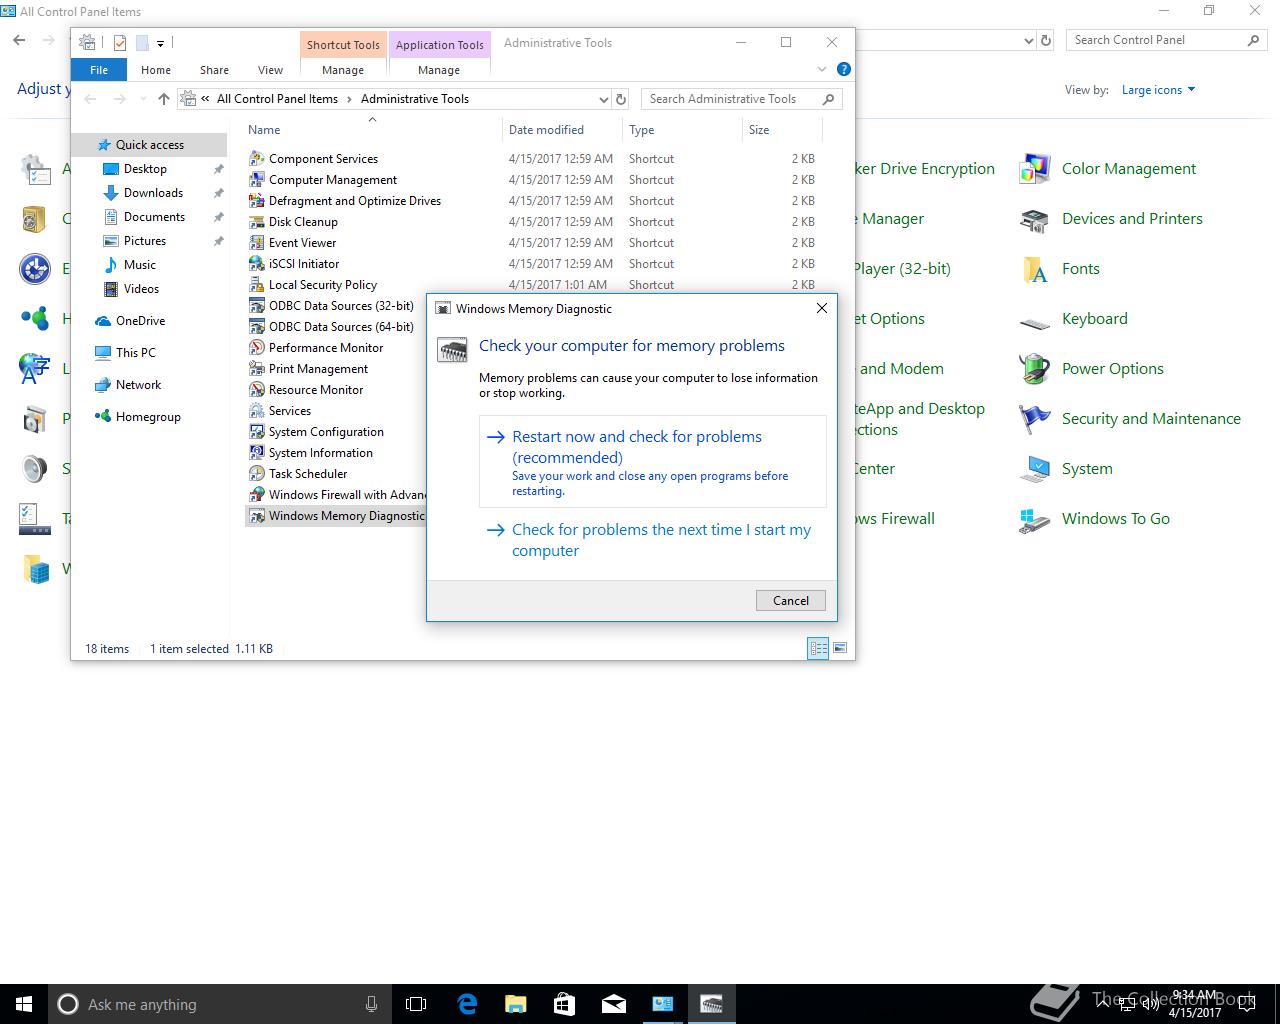The height and width of the screenshot is (1024, 1280).
Task: Select the Services gear icon
Action: [257, 411]
